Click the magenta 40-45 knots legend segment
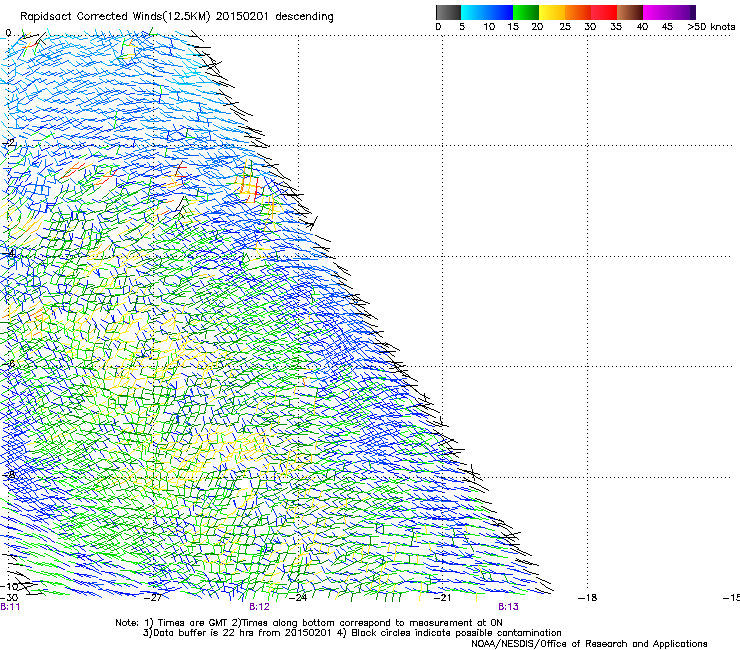This screenshot has width=740, height=650. pyautogui.click(x=656, y=12)
